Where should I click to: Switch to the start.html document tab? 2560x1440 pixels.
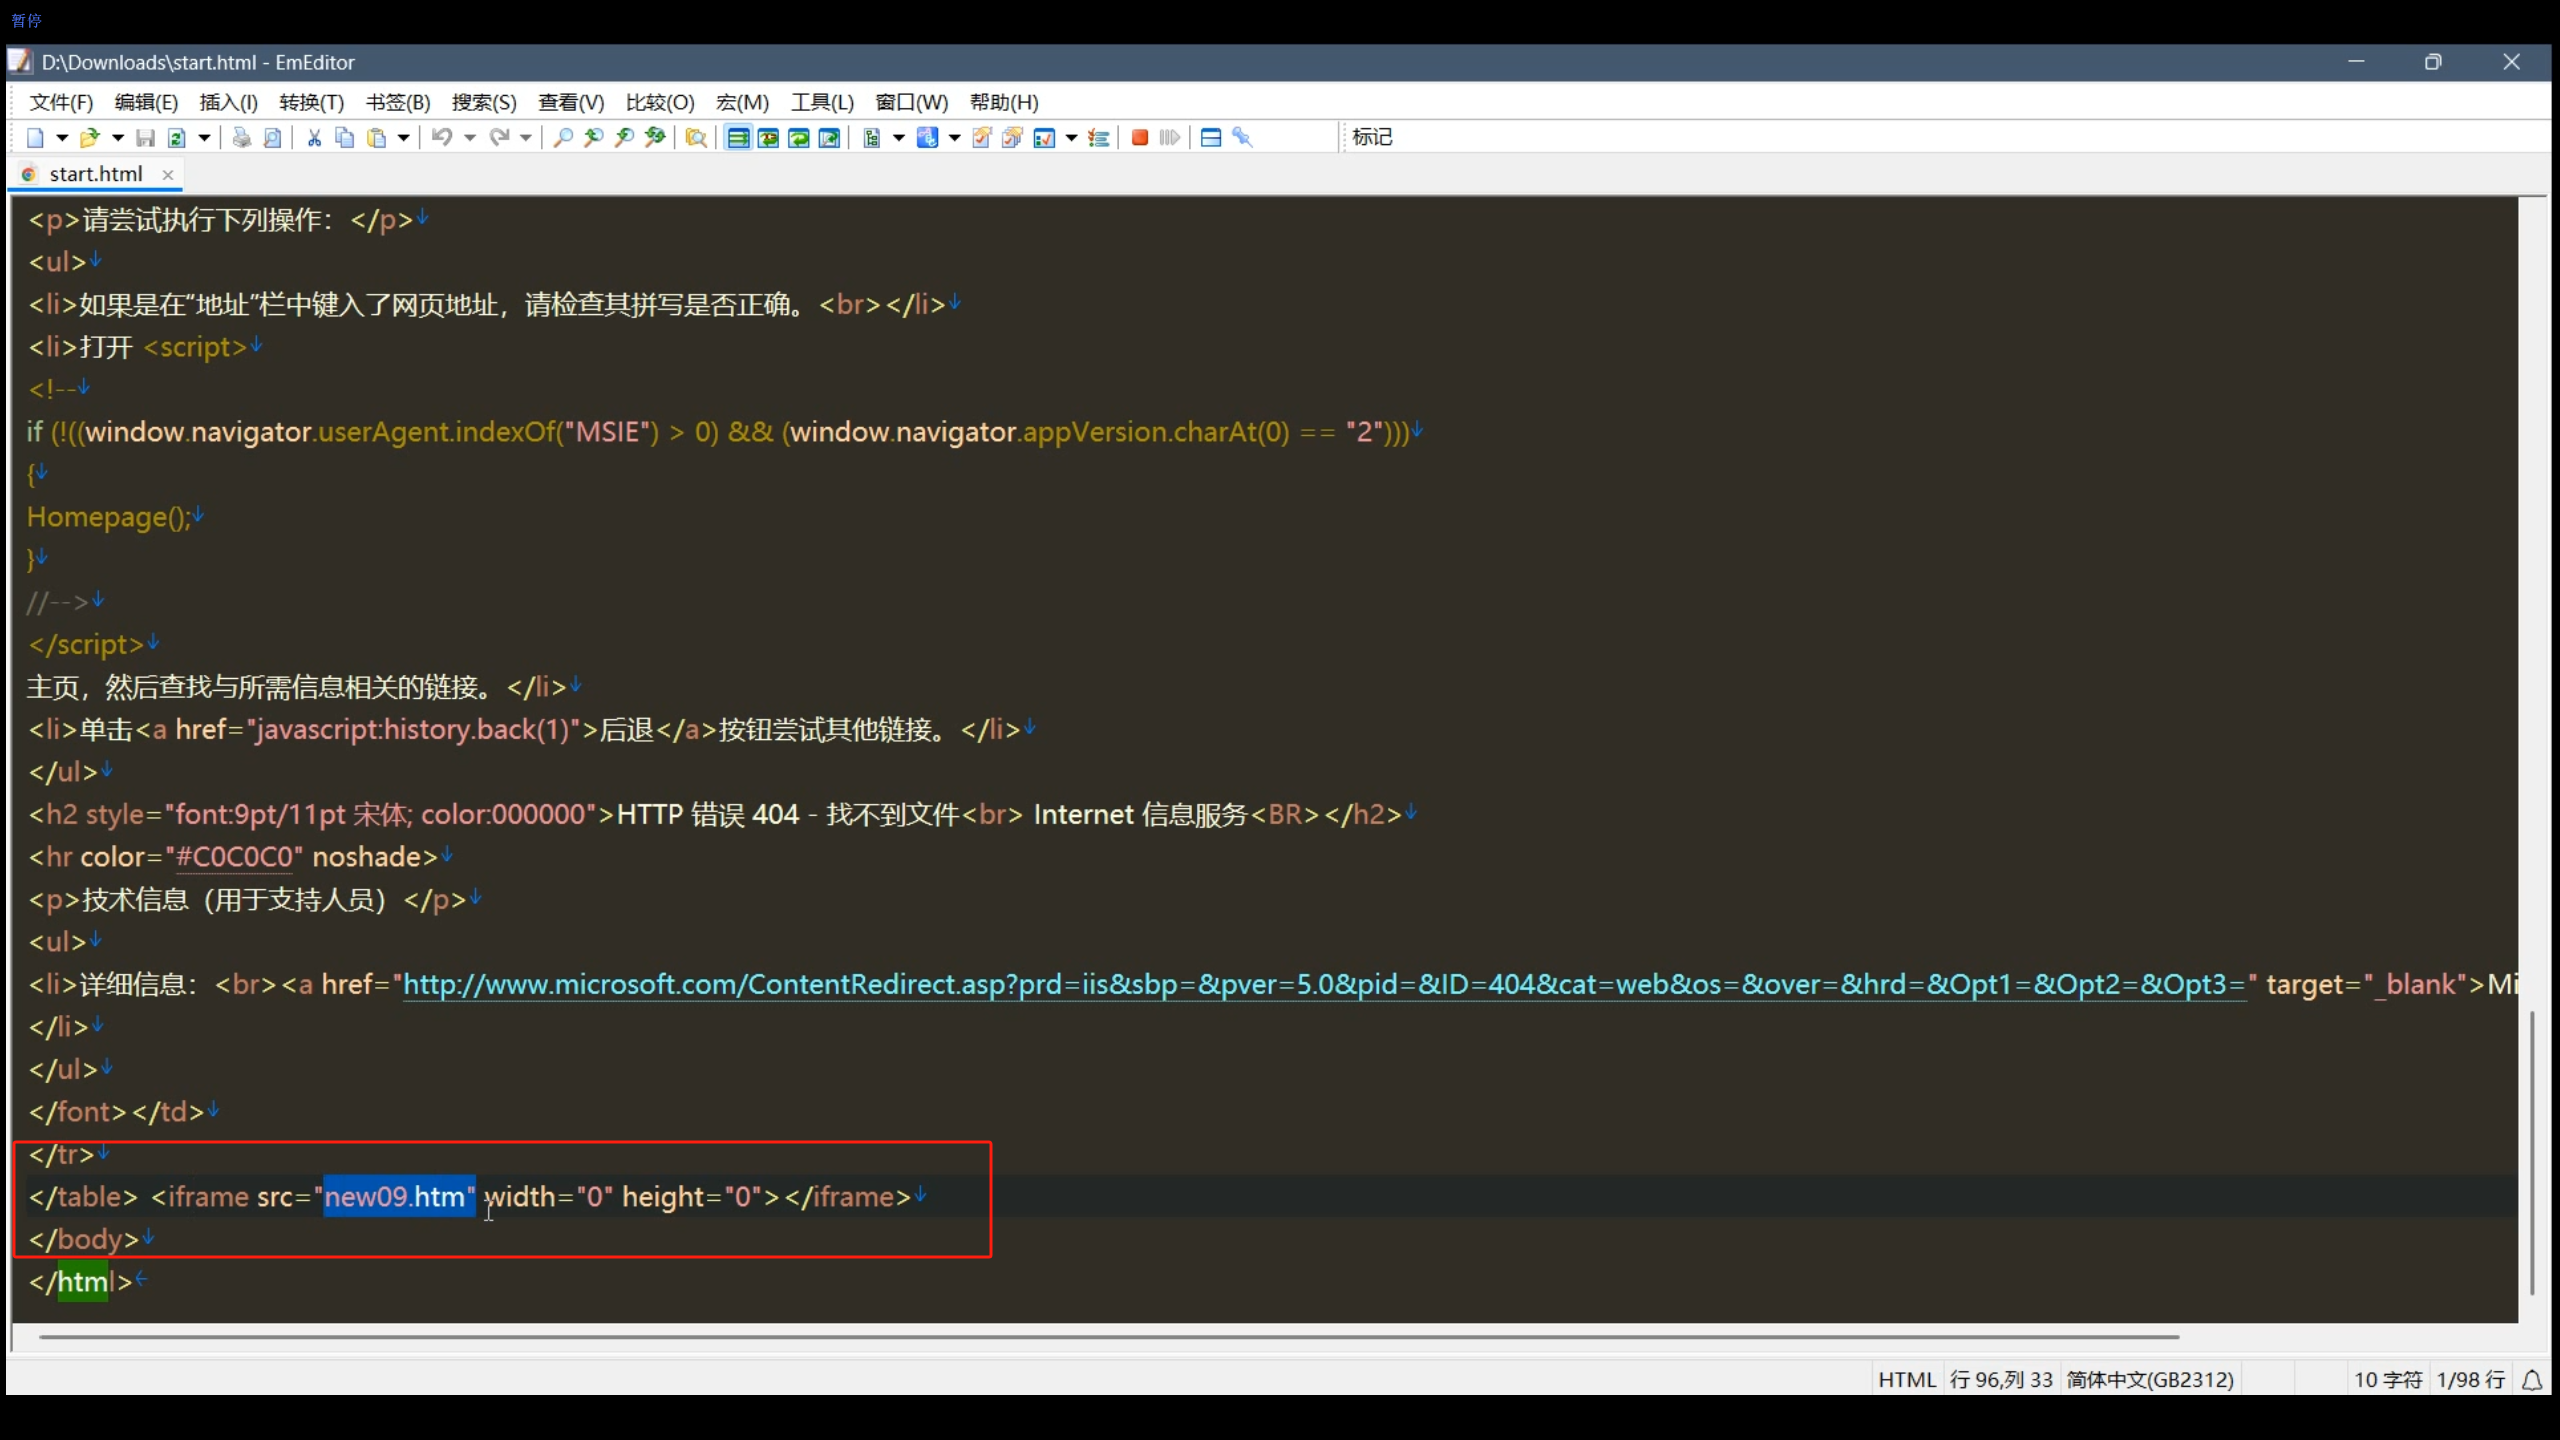pyautogui.click(x=96, y=174)
